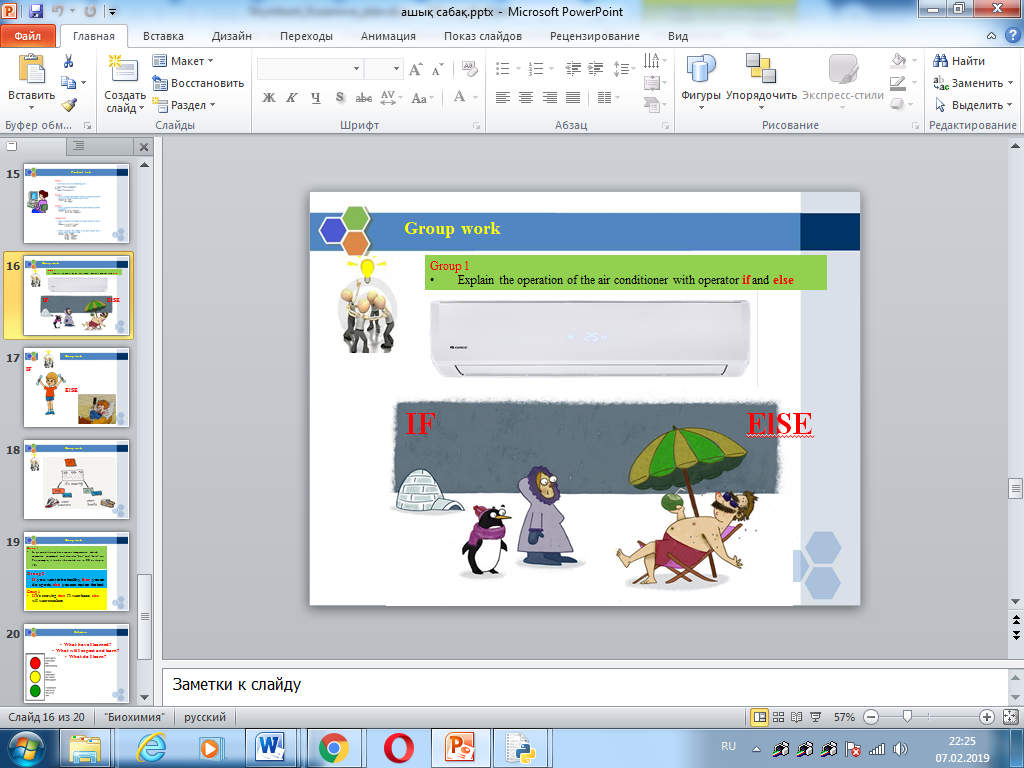This screenshot has height=768, width=1024.
Task: Switch to Slide Sorter view icon
Action: pos(778,716)
